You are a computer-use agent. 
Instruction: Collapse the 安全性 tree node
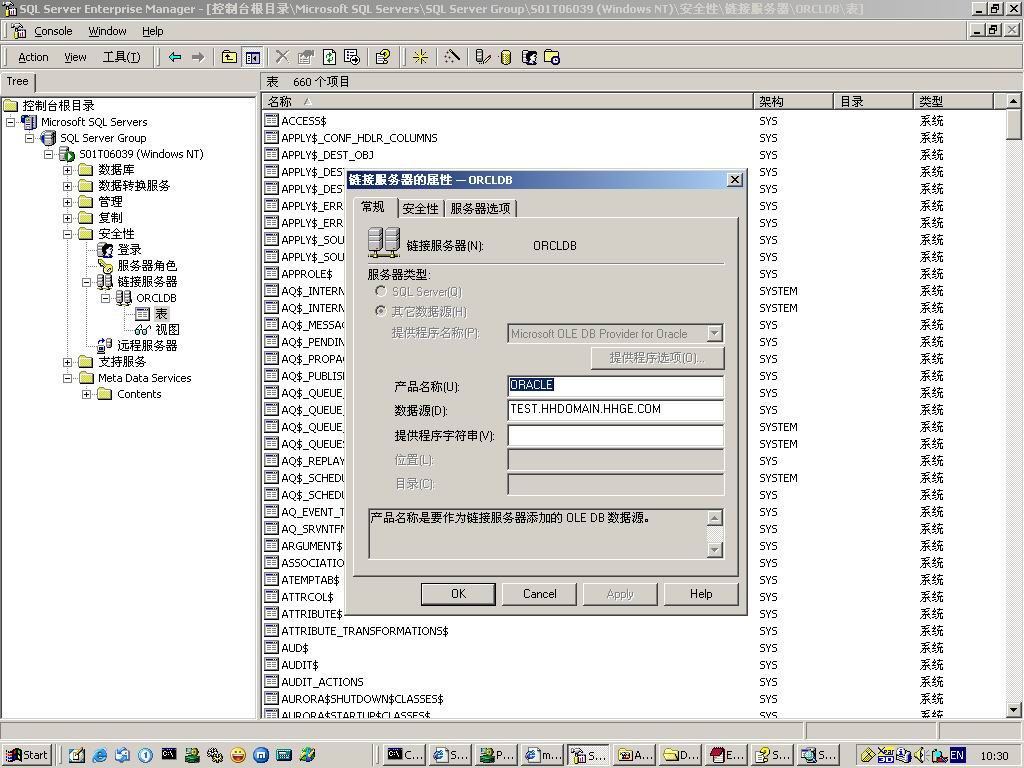67,234
